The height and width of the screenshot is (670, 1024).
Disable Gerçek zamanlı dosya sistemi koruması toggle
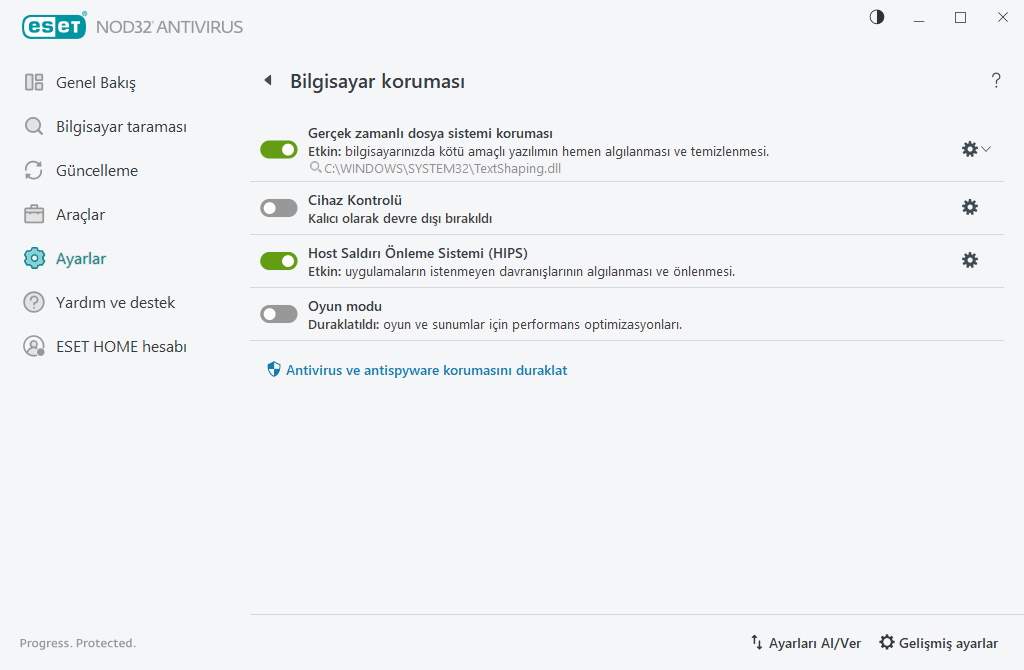tap(279, 150)
